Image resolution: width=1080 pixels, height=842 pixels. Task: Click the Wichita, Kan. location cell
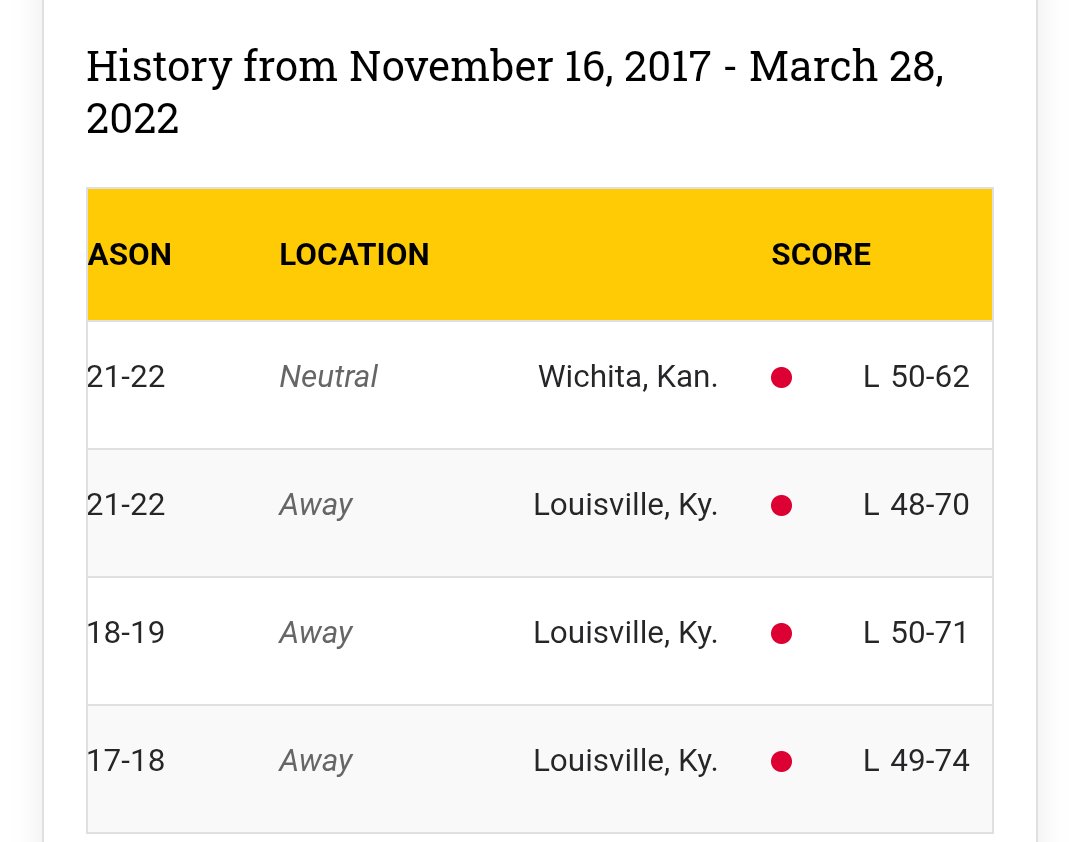pyautogui.click(x=628, y=377)
